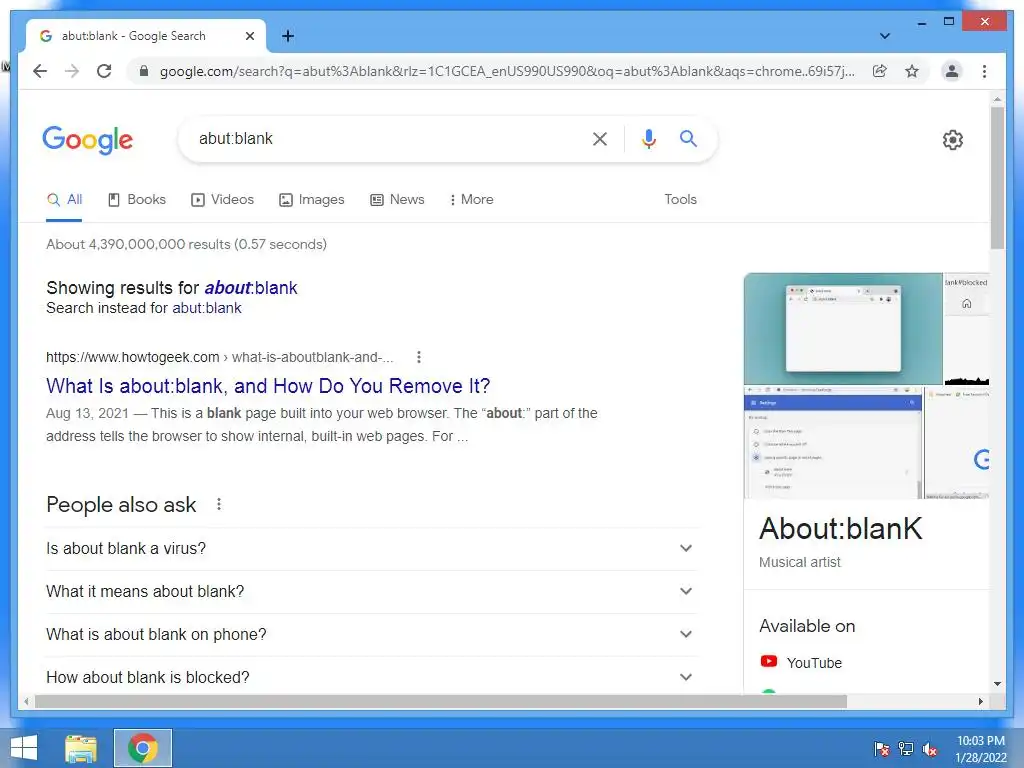Share this page via the address bar icon
Screen dimensions: 1024x768
880,71
